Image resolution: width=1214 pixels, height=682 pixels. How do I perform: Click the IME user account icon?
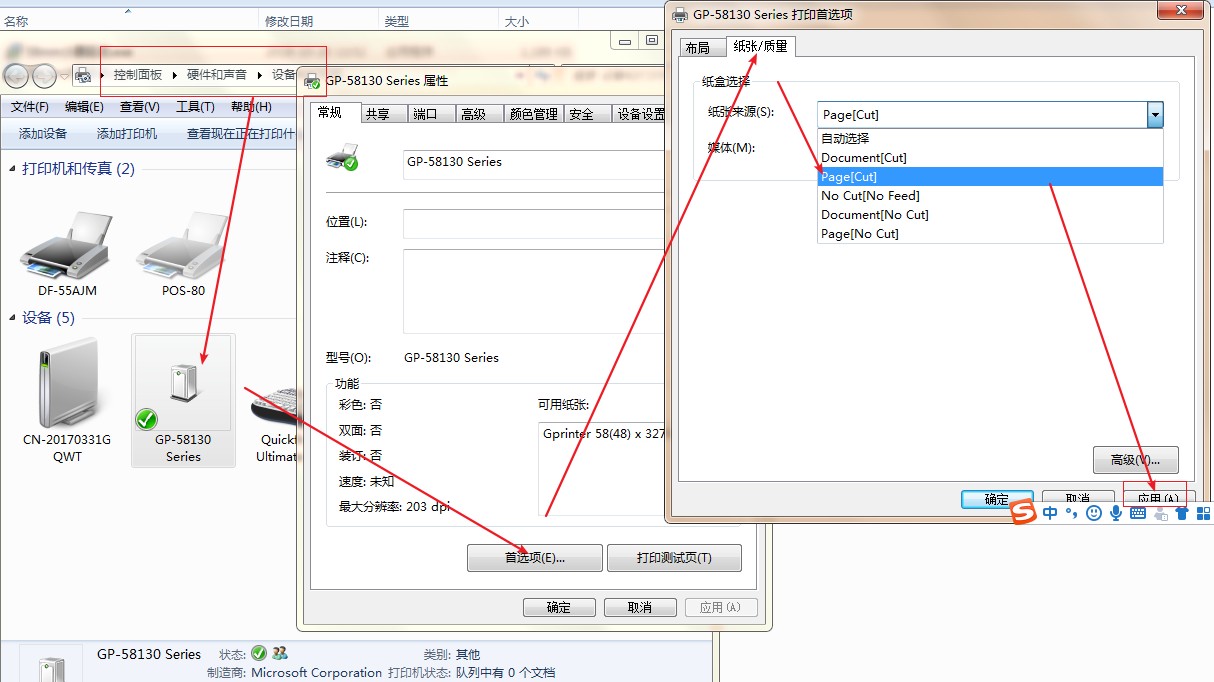click(1160, 513)
